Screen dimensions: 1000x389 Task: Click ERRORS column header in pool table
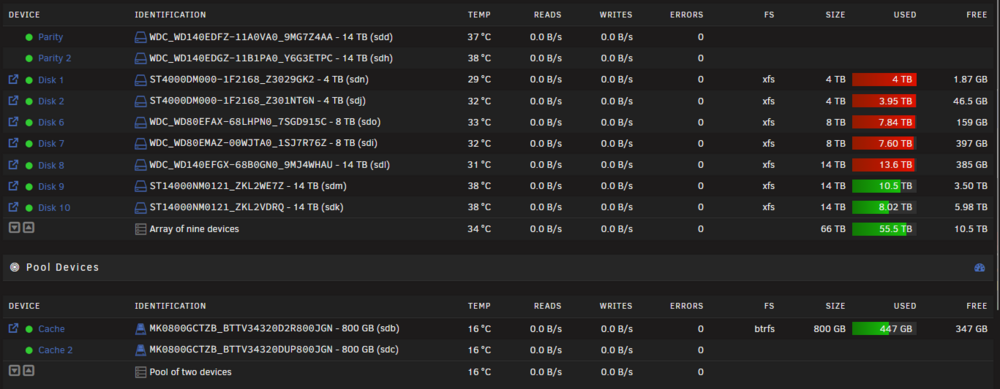coord(686,306)
